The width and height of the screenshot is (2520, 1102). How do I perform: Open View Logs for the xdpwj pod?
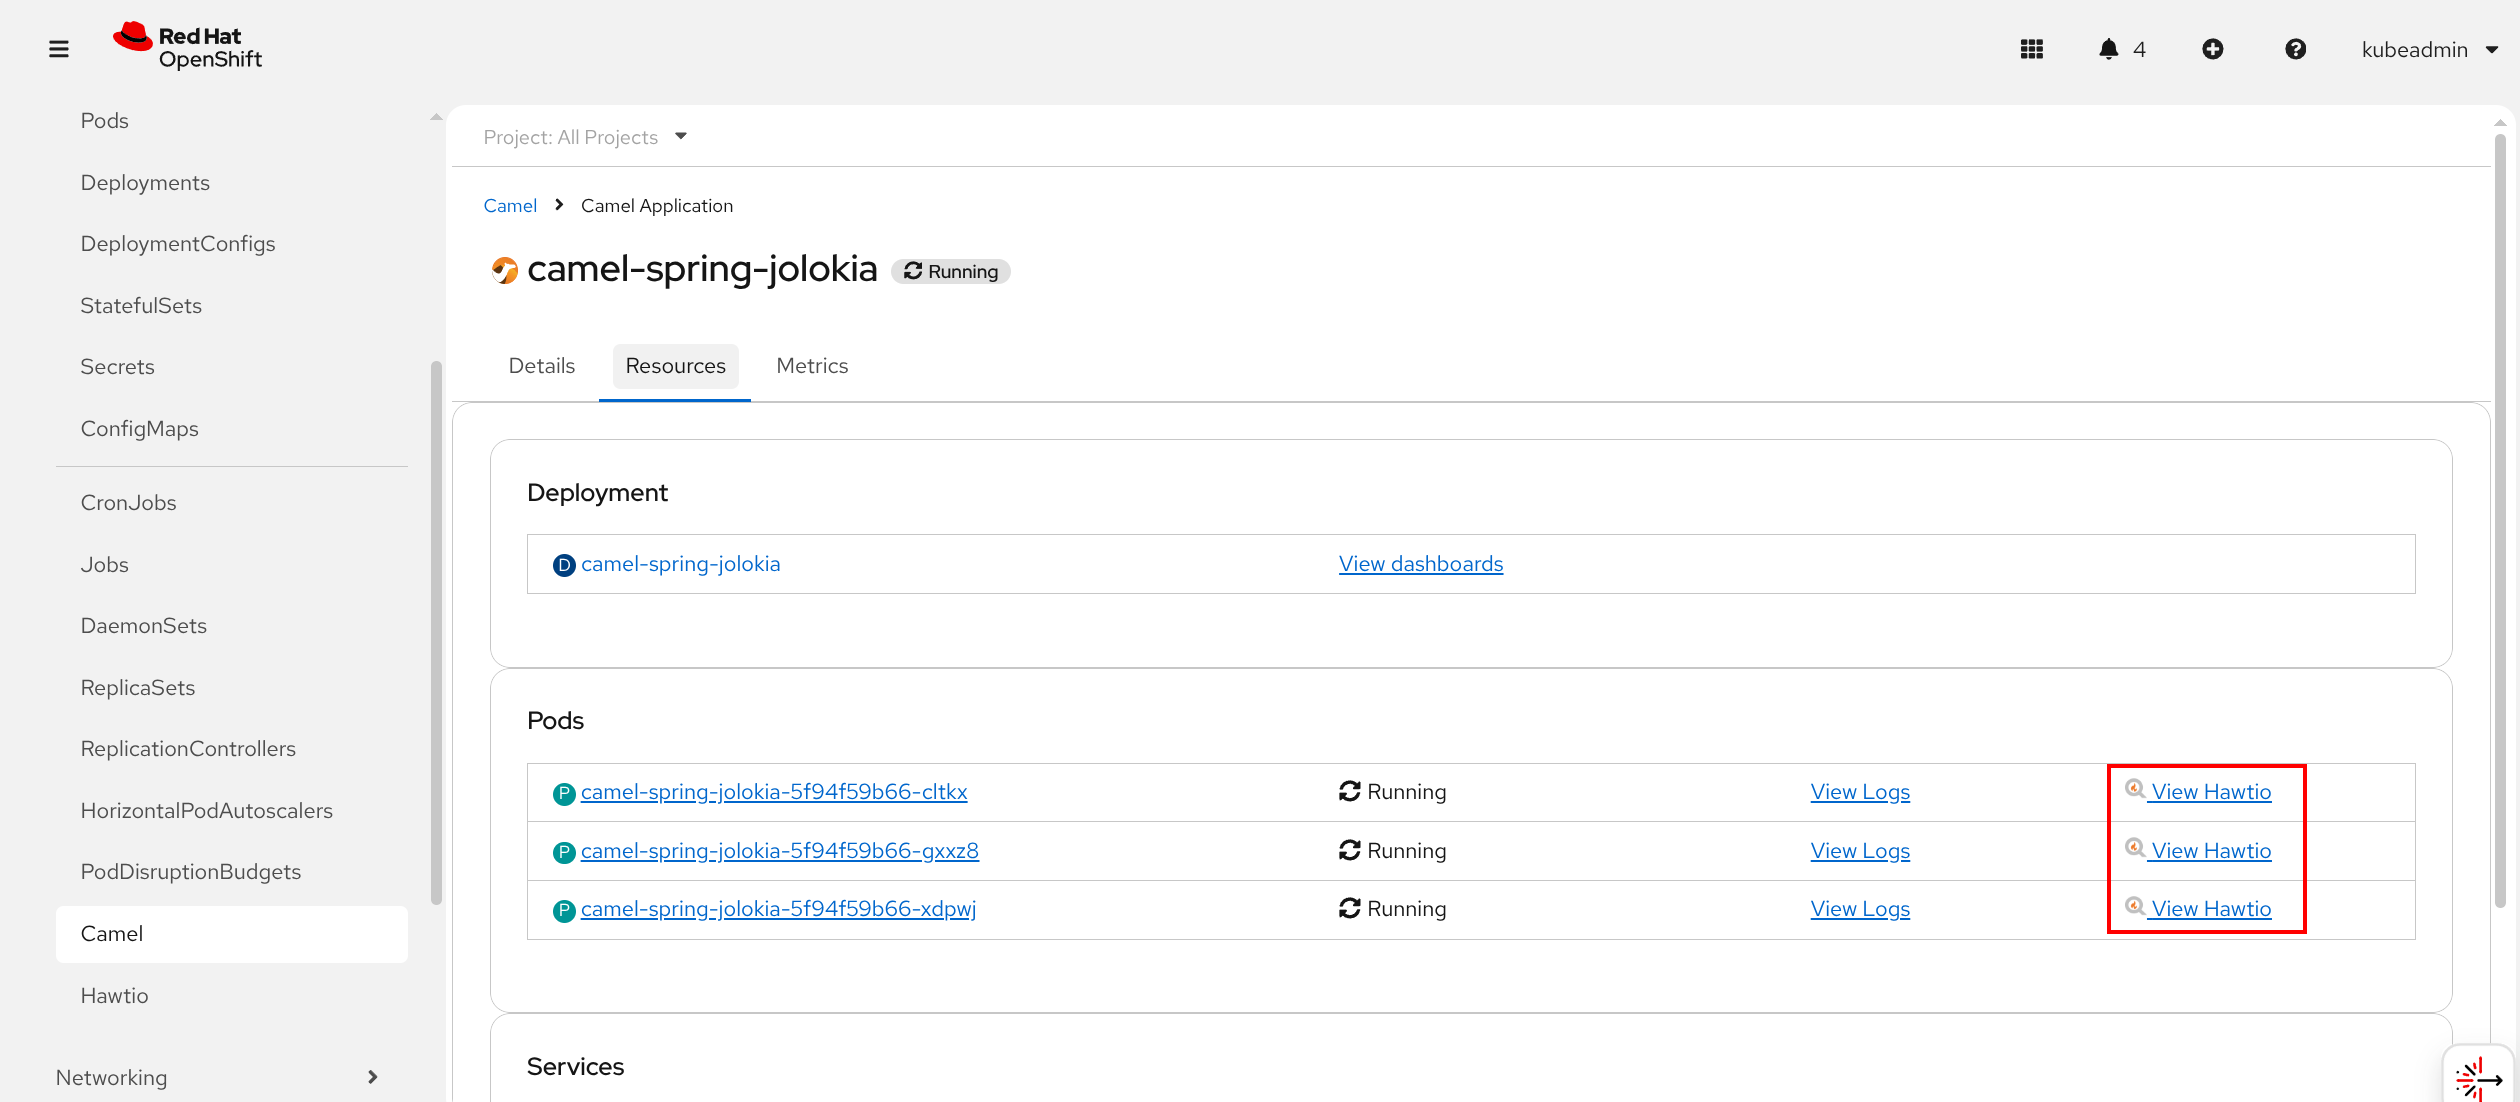pos(1859,909)
